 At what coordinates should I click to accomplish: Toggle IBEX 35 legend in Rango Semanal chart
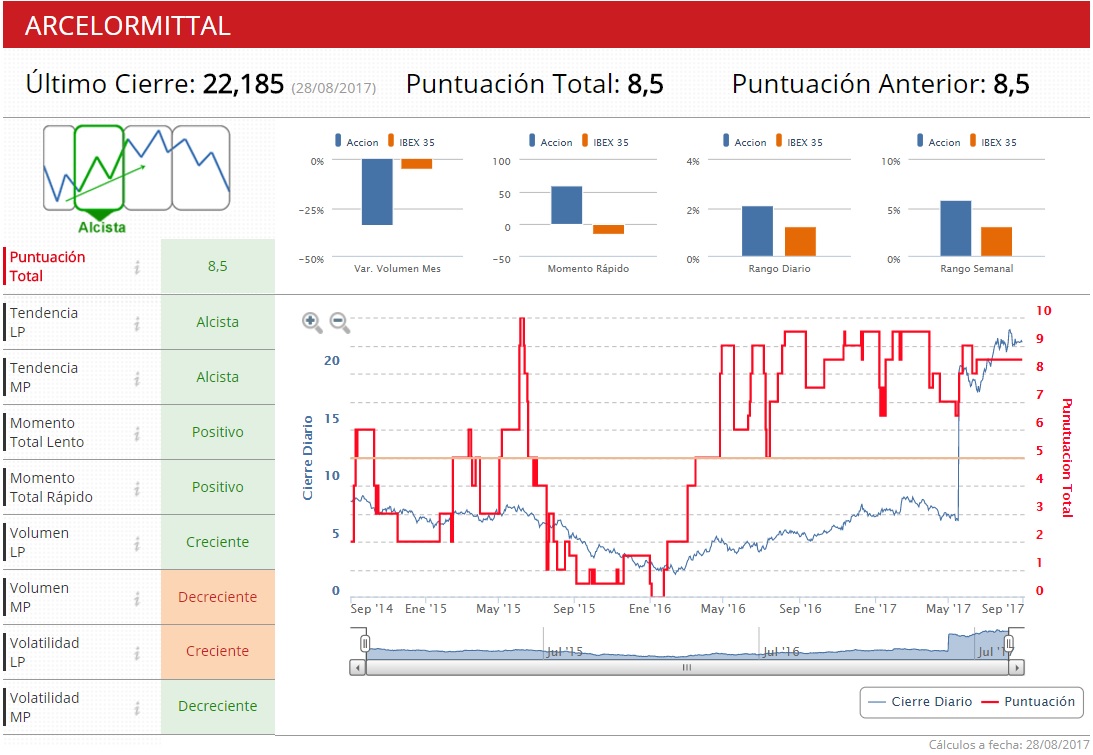click(x=993, y=142)
